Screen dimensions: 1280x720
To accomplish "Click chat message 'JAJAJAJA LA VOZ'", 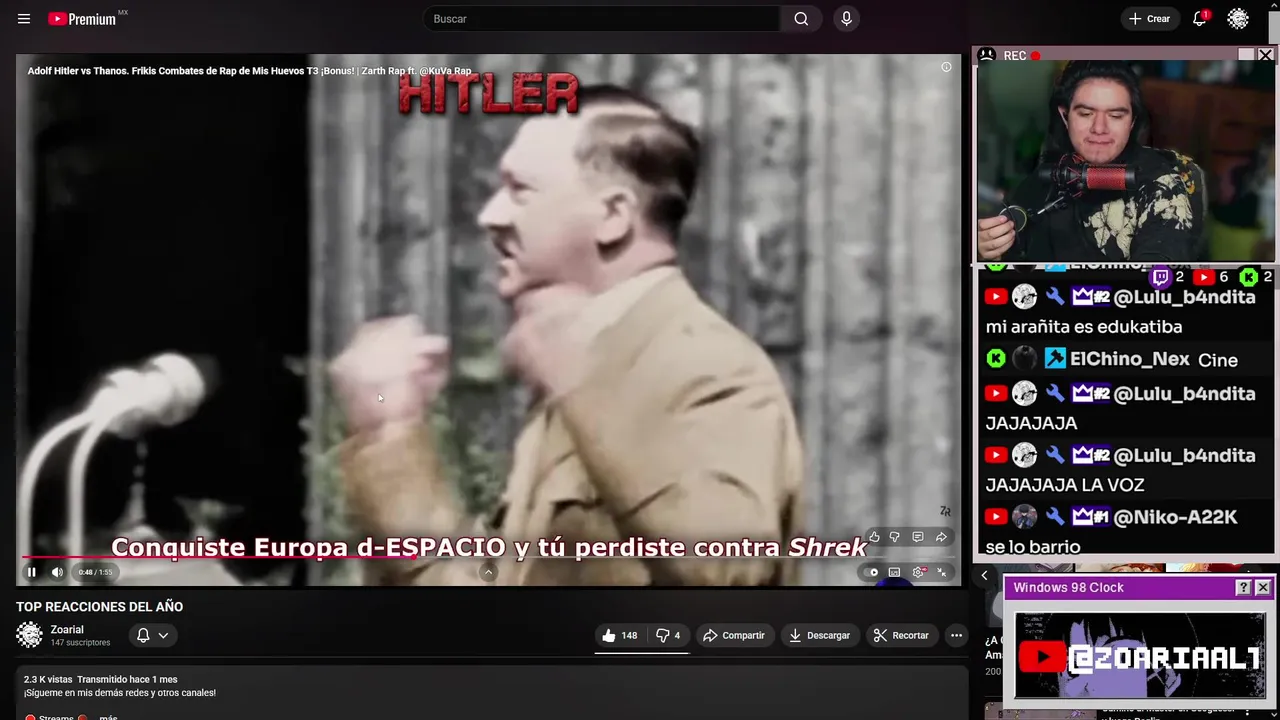I will coord(1065,485).
